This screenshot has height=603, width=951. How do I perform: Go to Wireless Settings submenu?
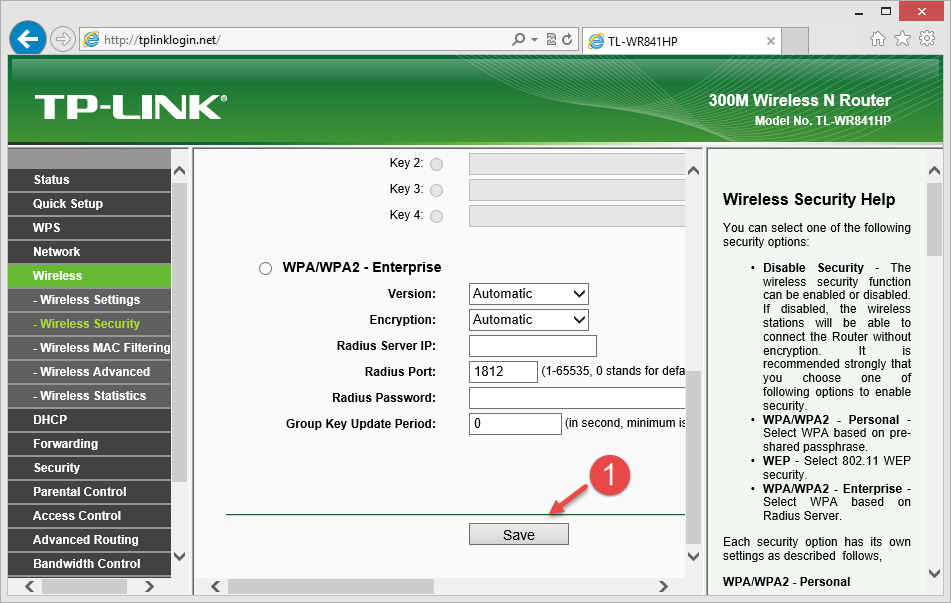tap(90, 300)
